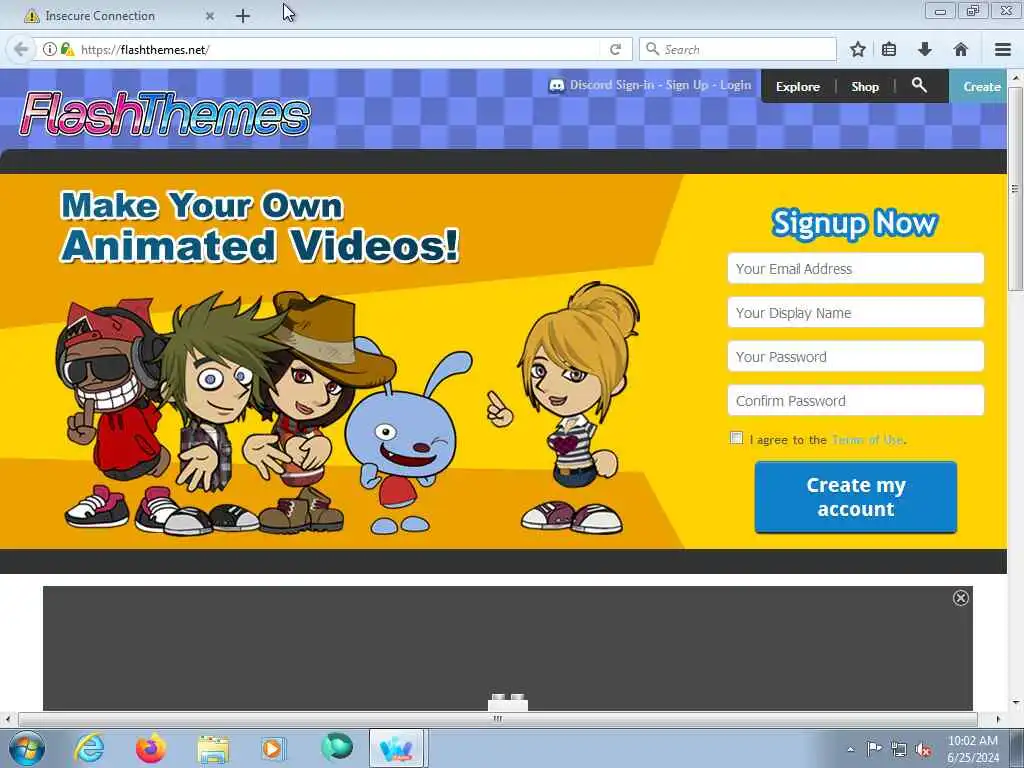Open the Firefox hamburger menu

click(1003, 50)
